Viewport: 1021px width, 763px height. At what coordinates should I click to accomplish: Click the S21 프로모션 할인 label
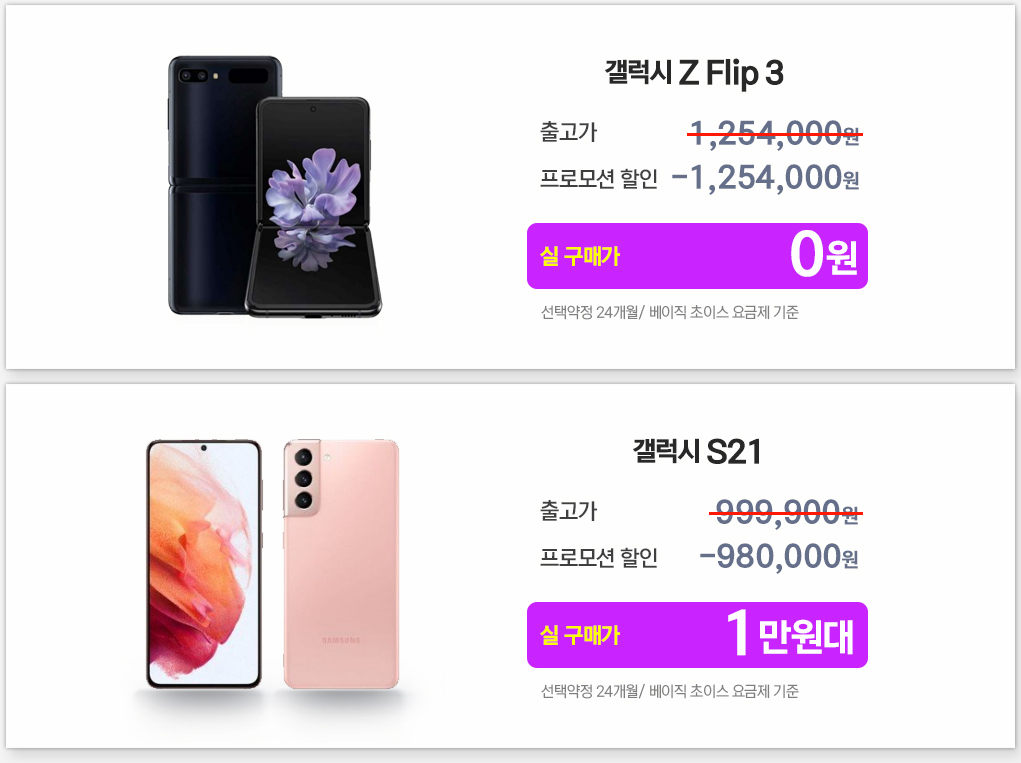(599, 557)
